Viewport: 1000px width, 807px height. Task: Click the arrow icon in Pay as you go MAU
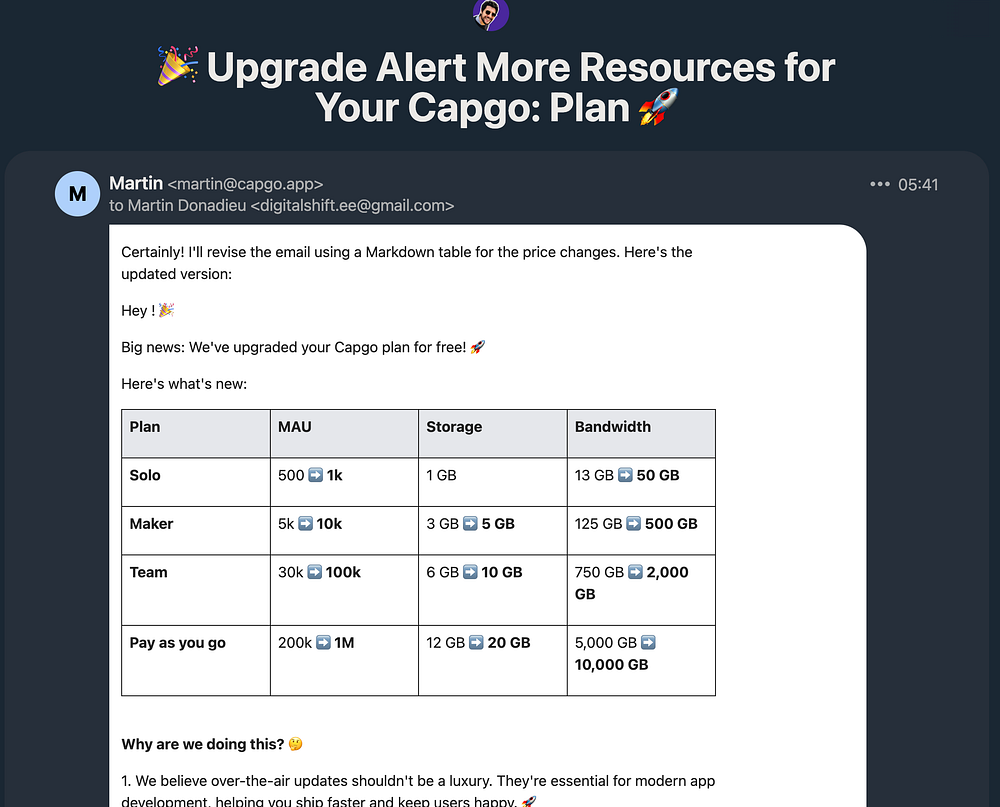[x=323, y=642]
